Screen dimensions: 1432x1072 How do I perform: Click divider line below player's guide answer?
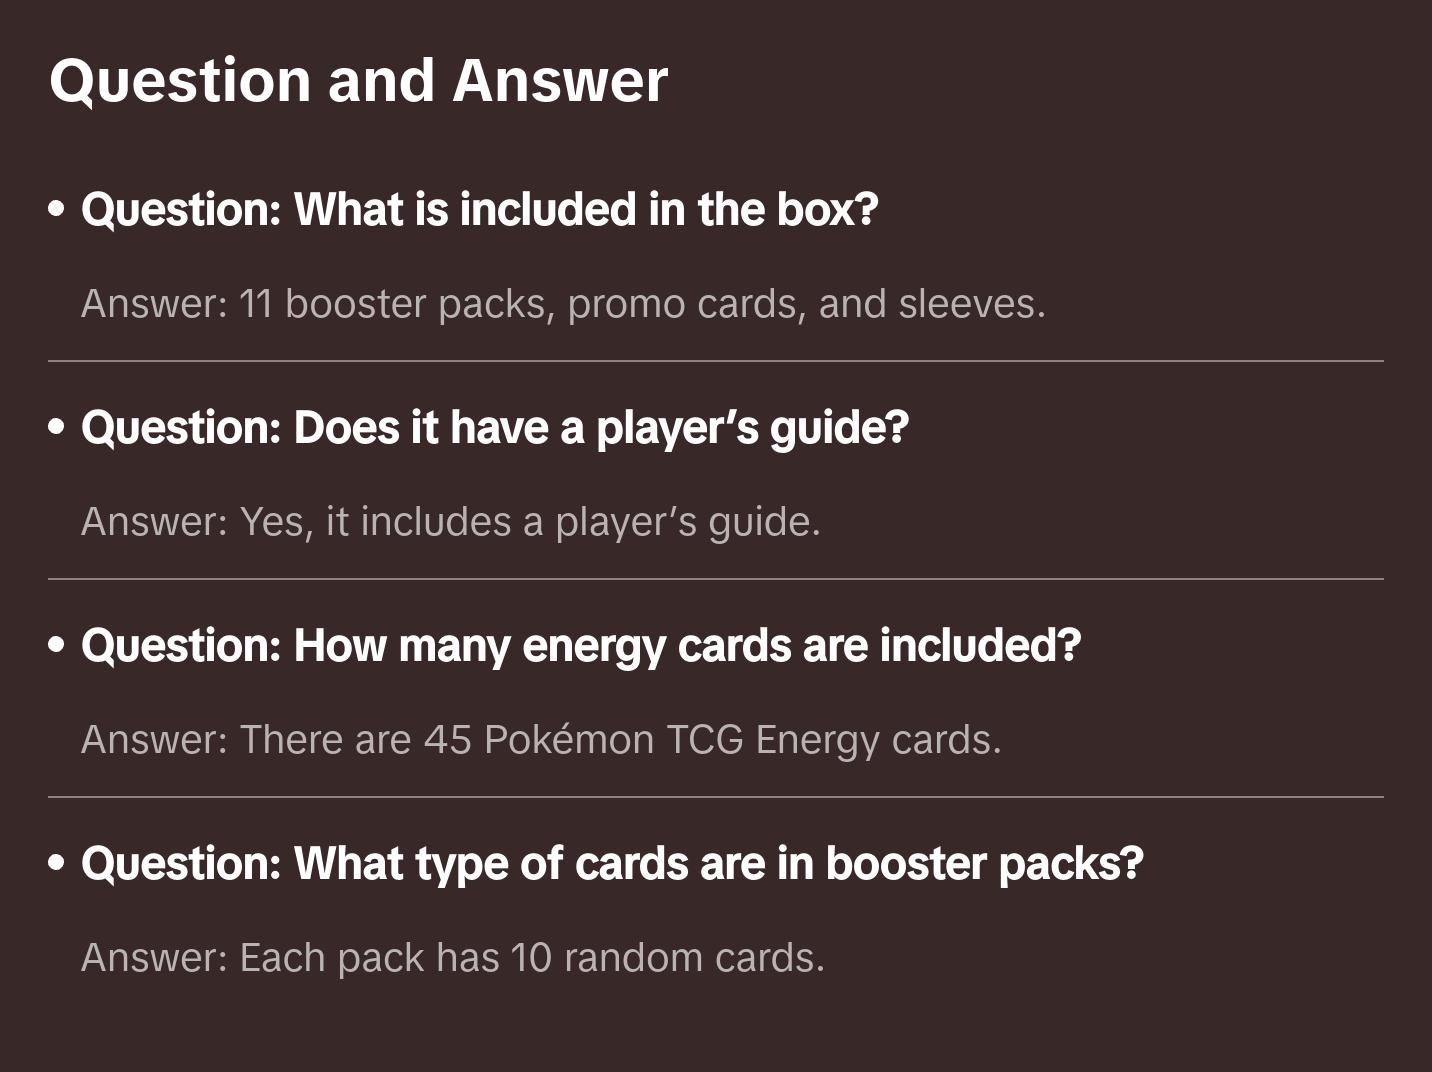point(716,579)
